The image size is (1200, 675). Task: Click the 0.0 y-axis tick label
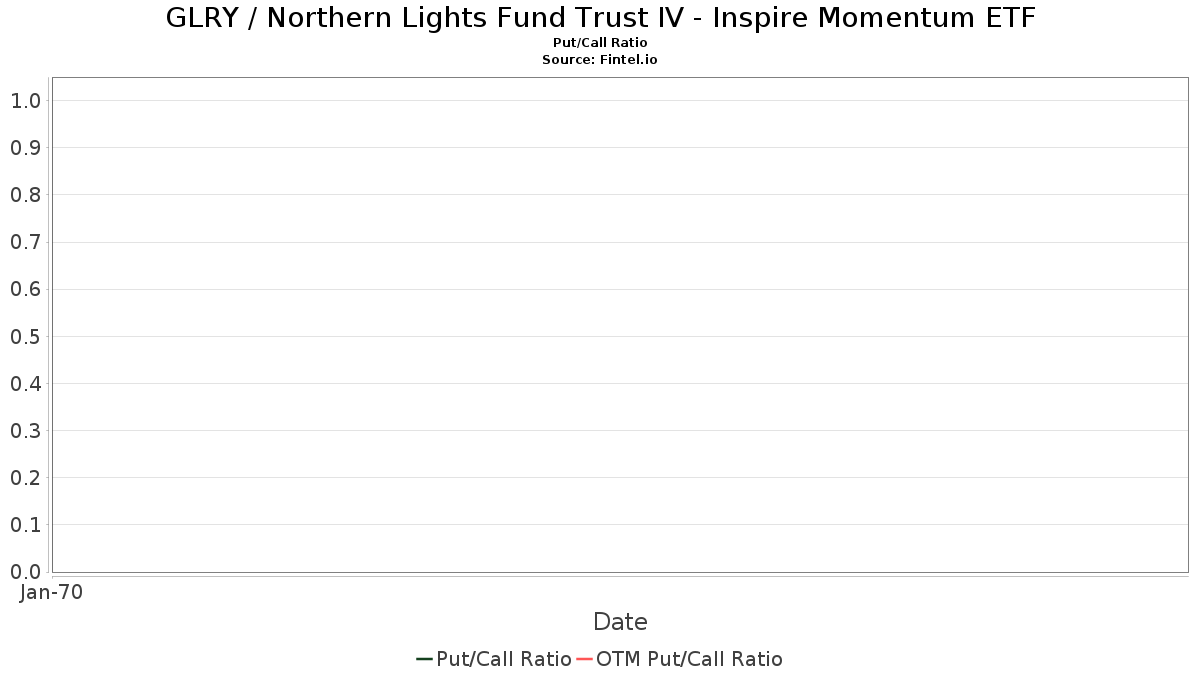pos(25,572)
